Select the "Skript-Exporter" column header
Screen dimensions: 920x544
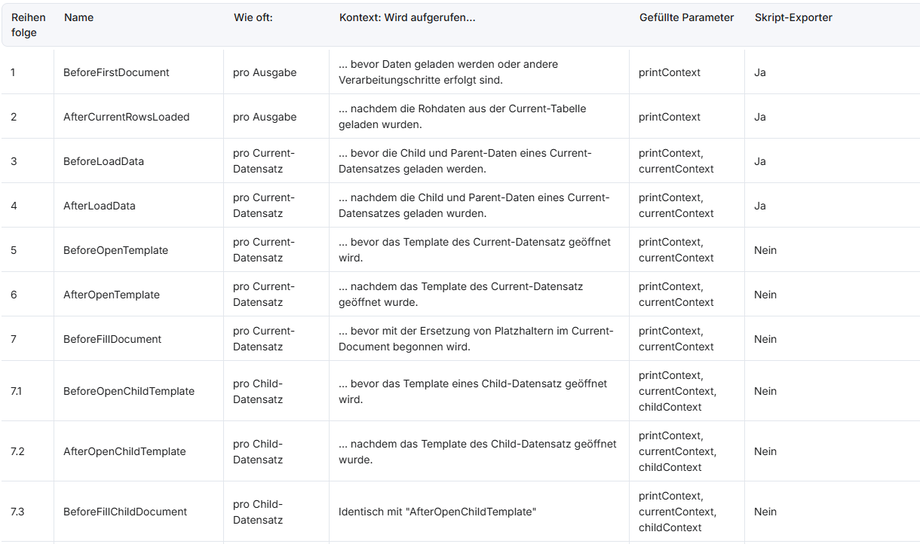pyautogui.click(x=793, y=17)
